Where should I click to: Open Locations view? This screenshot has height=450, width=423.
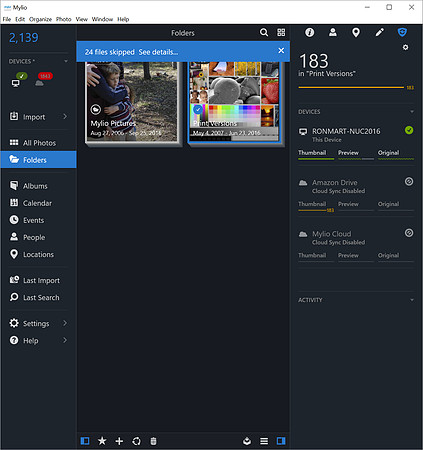pyautogui.click(x=38, y=254)
